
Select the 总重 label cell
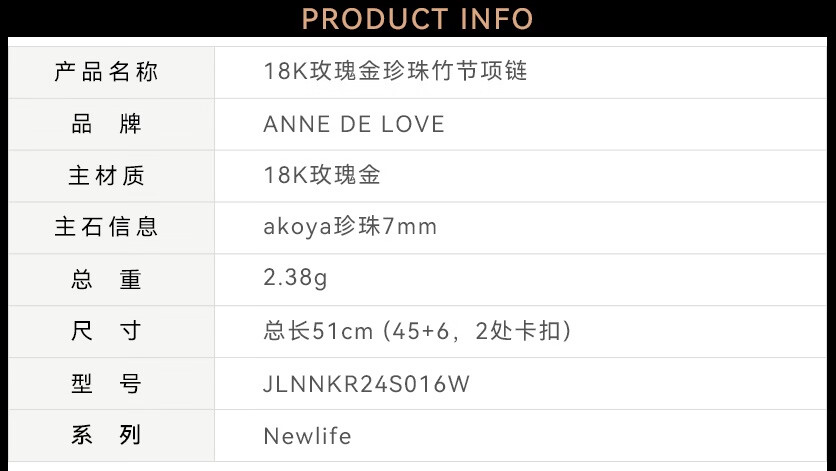click(107, 279)
